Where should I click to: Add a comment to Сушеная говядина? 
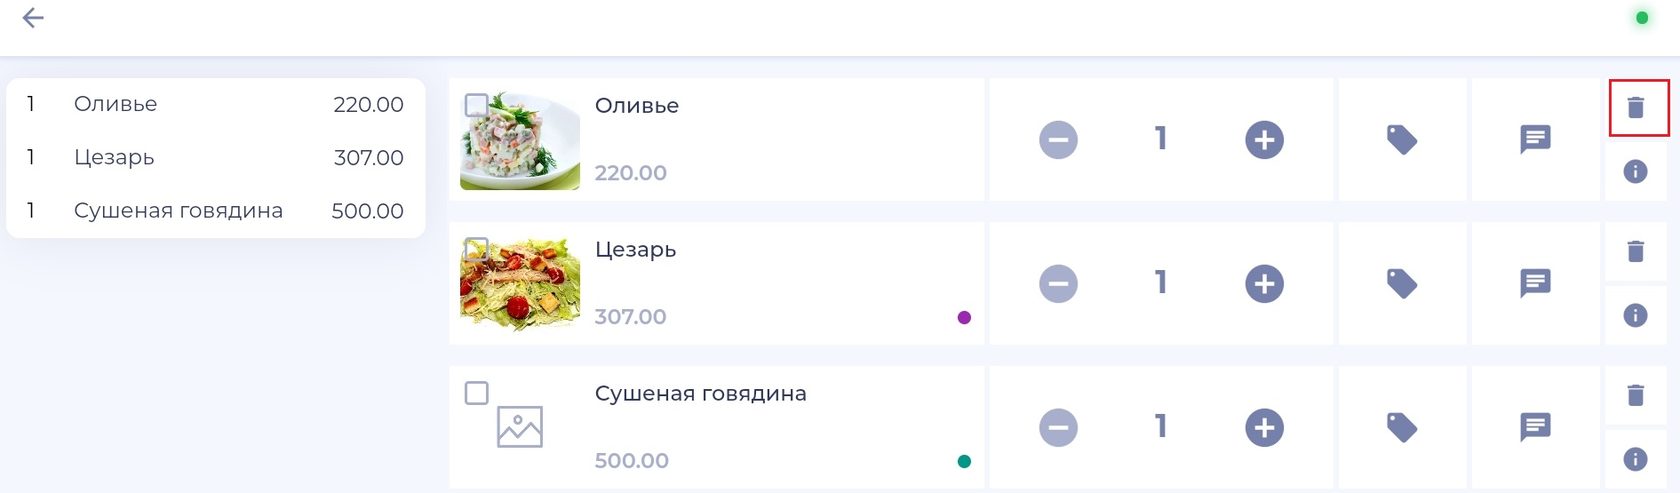[1535, 428]
